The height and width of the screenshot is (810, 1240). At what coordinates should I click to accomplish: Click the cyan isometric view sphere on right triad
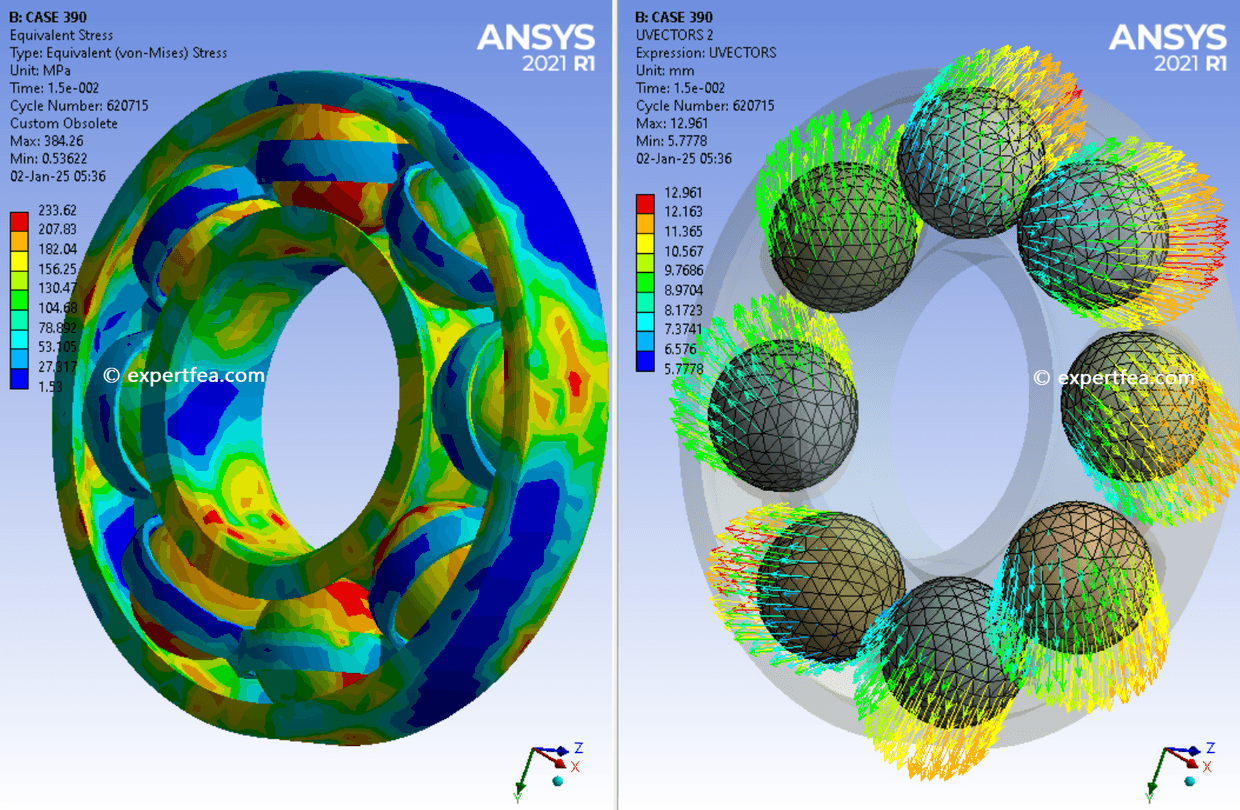(x=1189, y=780)
